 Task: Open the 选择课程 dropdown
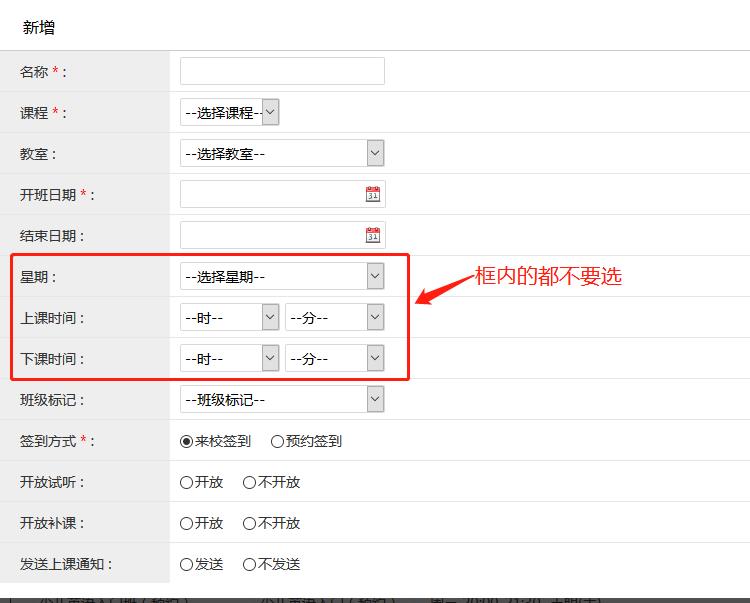coord(229,113)
